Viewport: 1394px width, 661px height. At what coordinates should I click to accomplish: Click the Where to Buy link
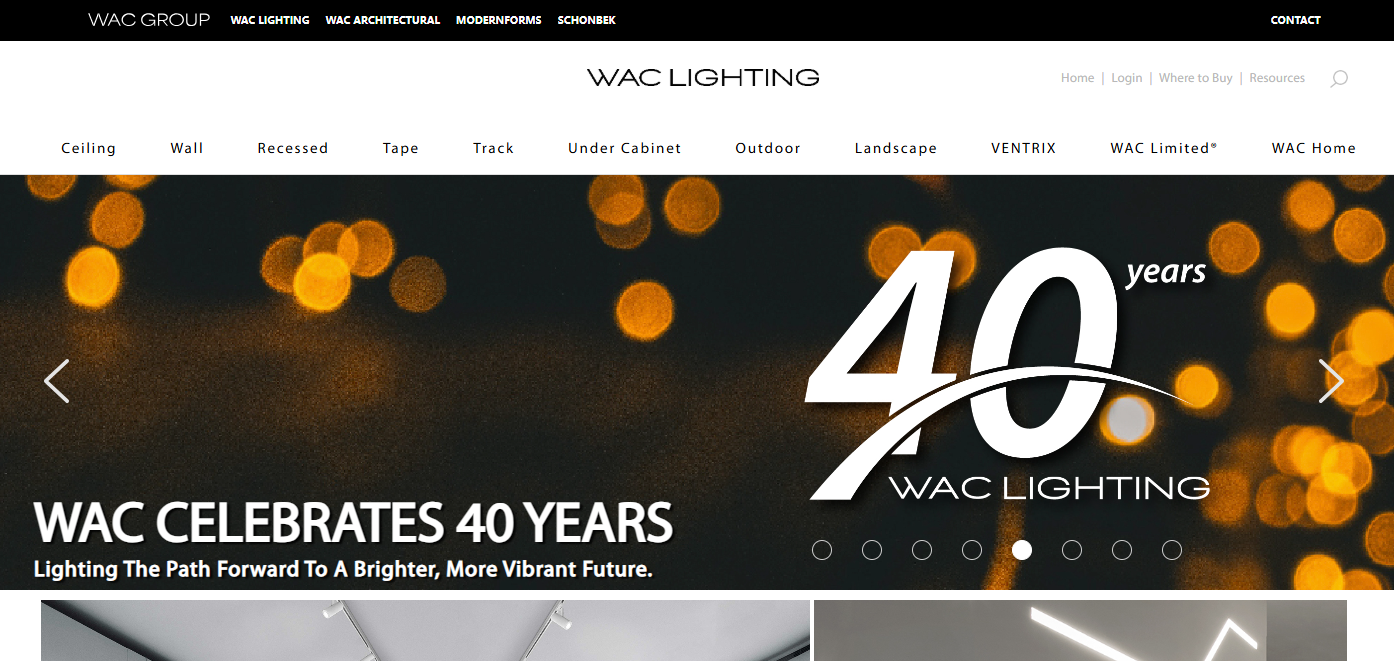1196,78
